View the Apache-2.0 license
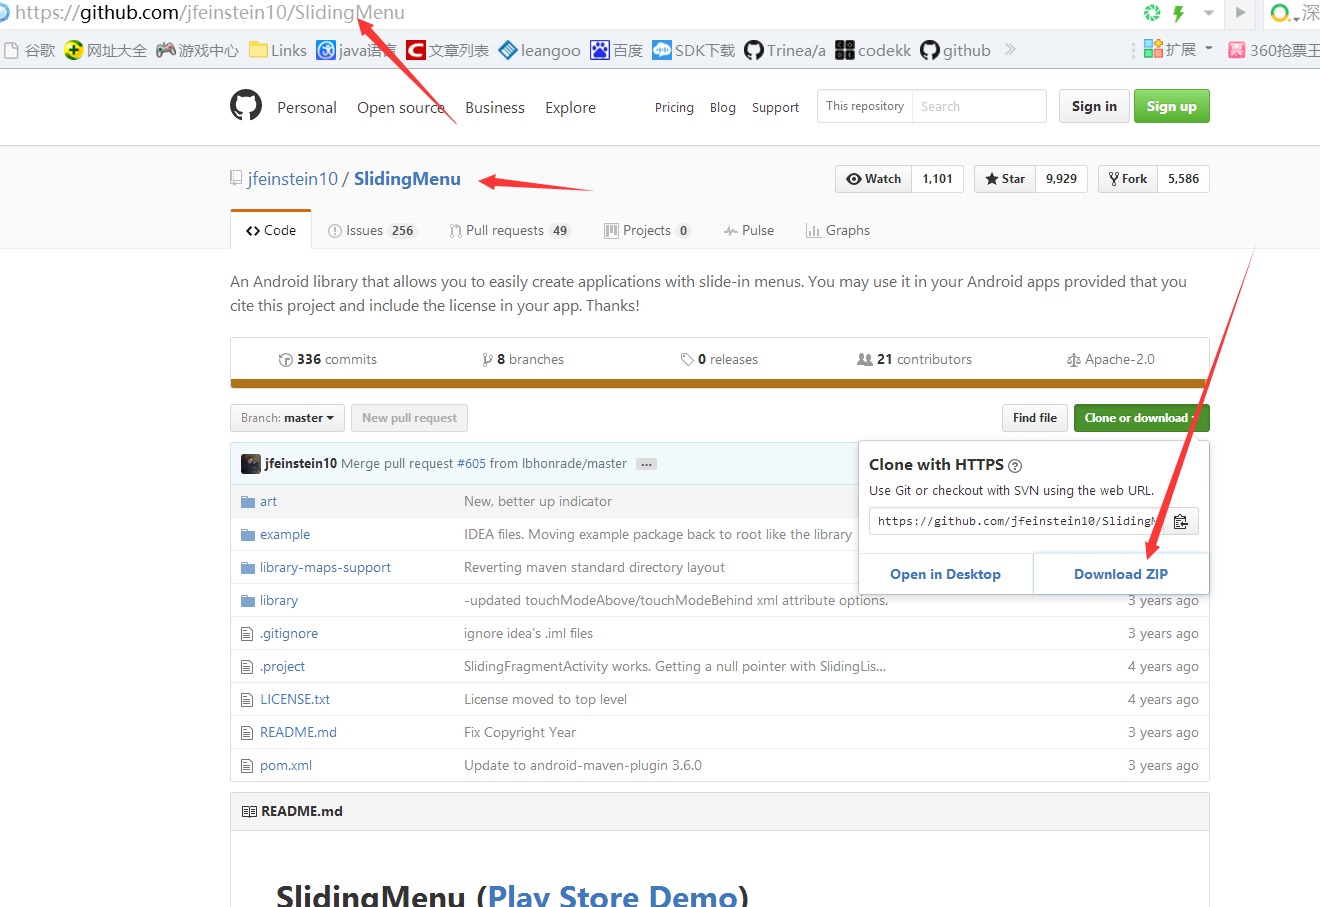This screenshot has width=1320, height=907. [1110, 360]
